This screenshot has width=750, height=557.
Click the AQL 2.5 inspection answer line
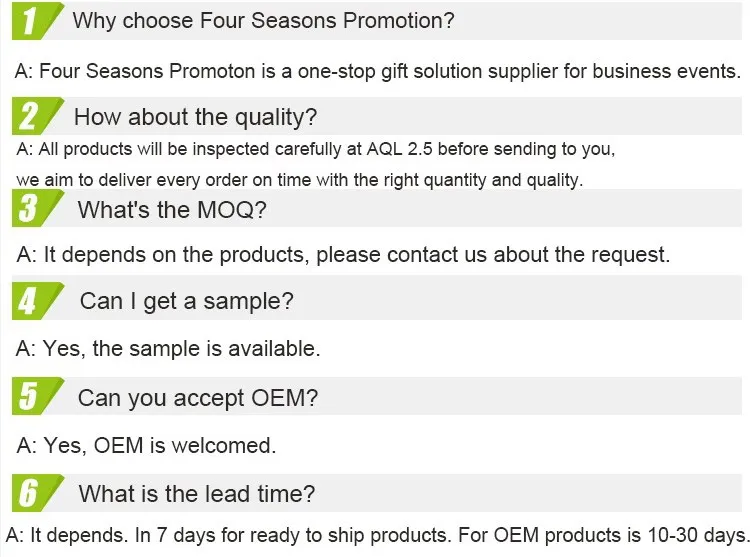click(316, 150)
